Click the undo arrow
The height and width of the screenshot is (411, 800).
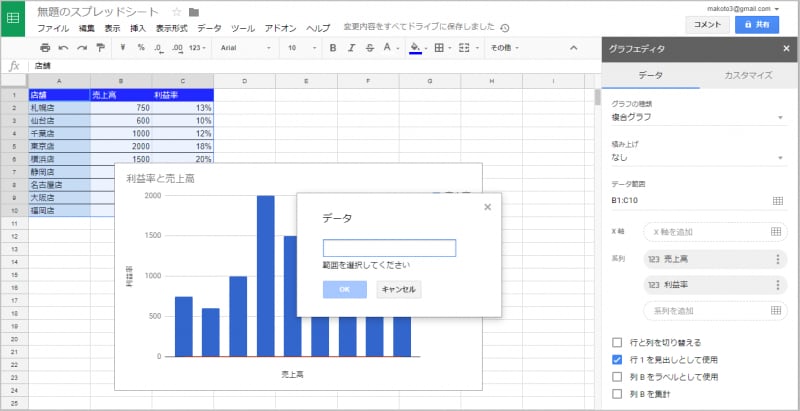point(63,48)
